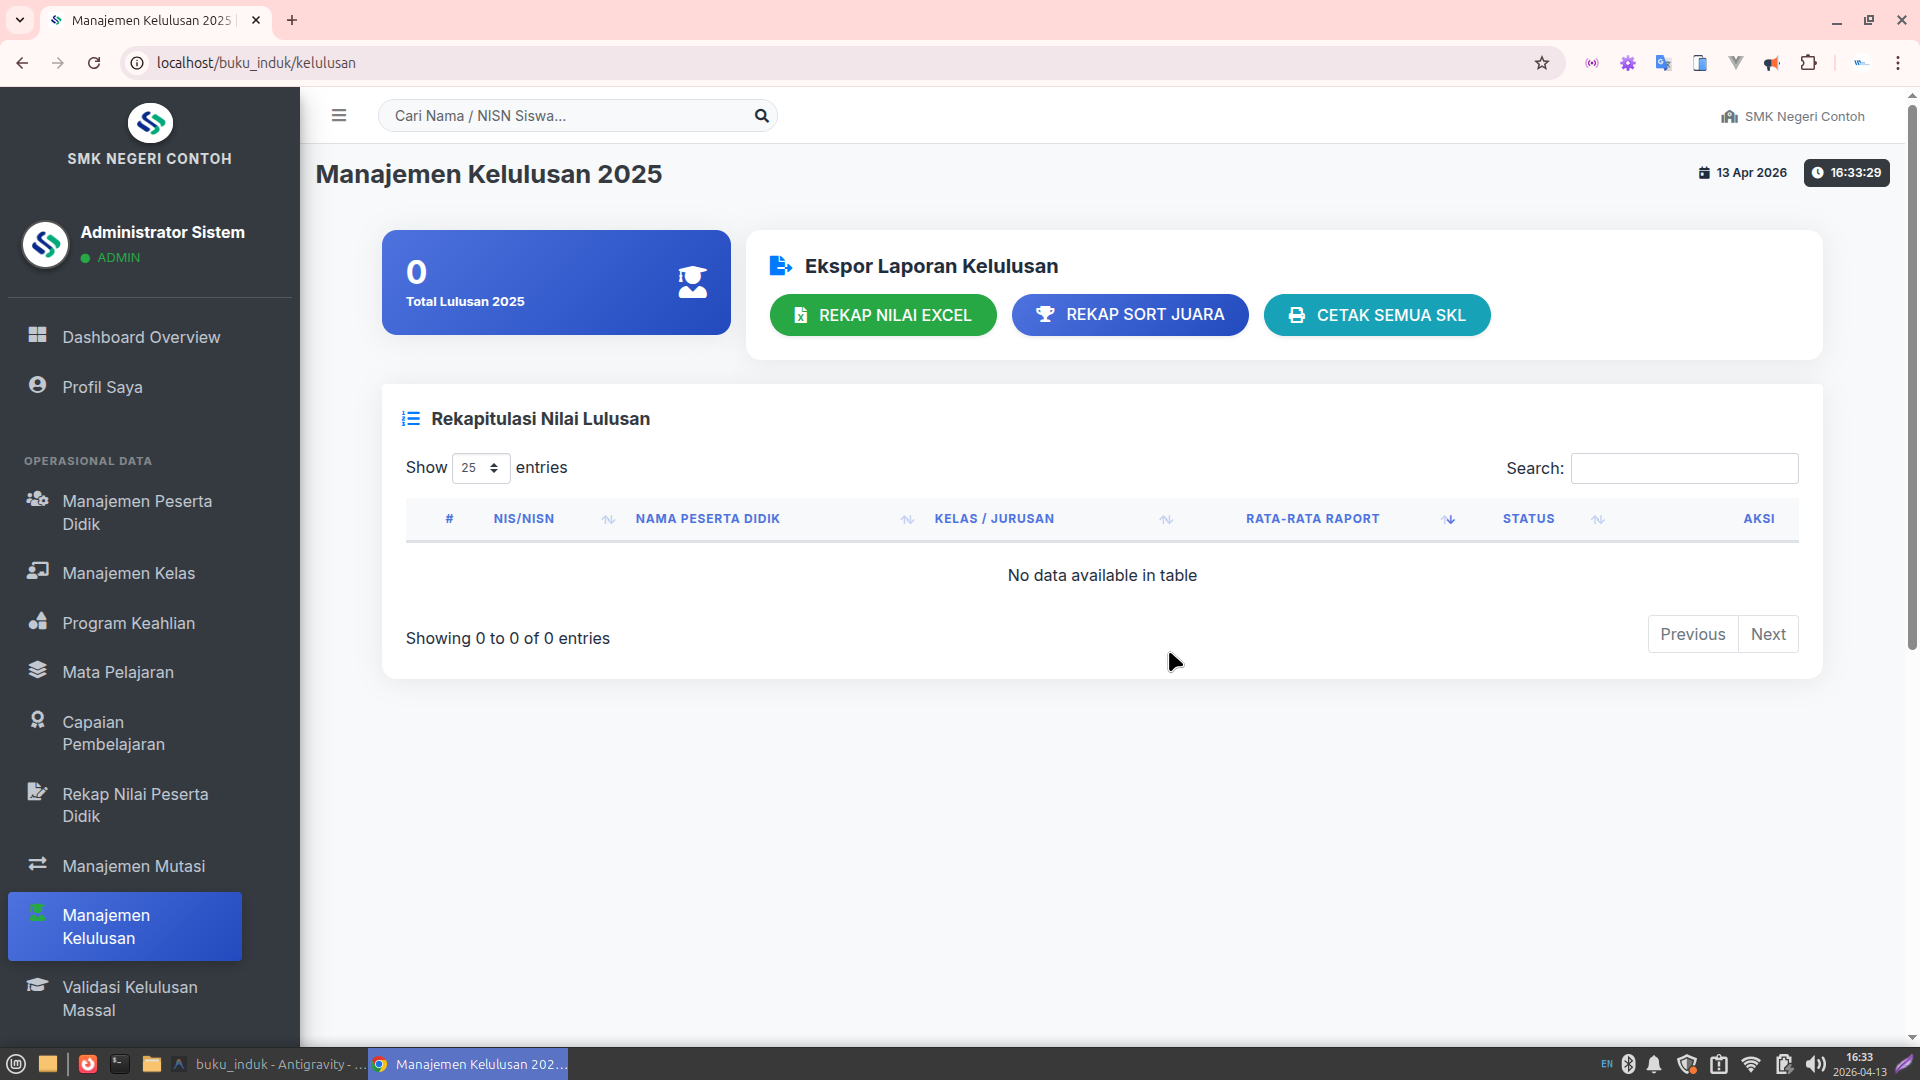The width and height of the screenshot is (1920, 1080).
Task: Focus the table Search input field
Action: point(1684,468)
